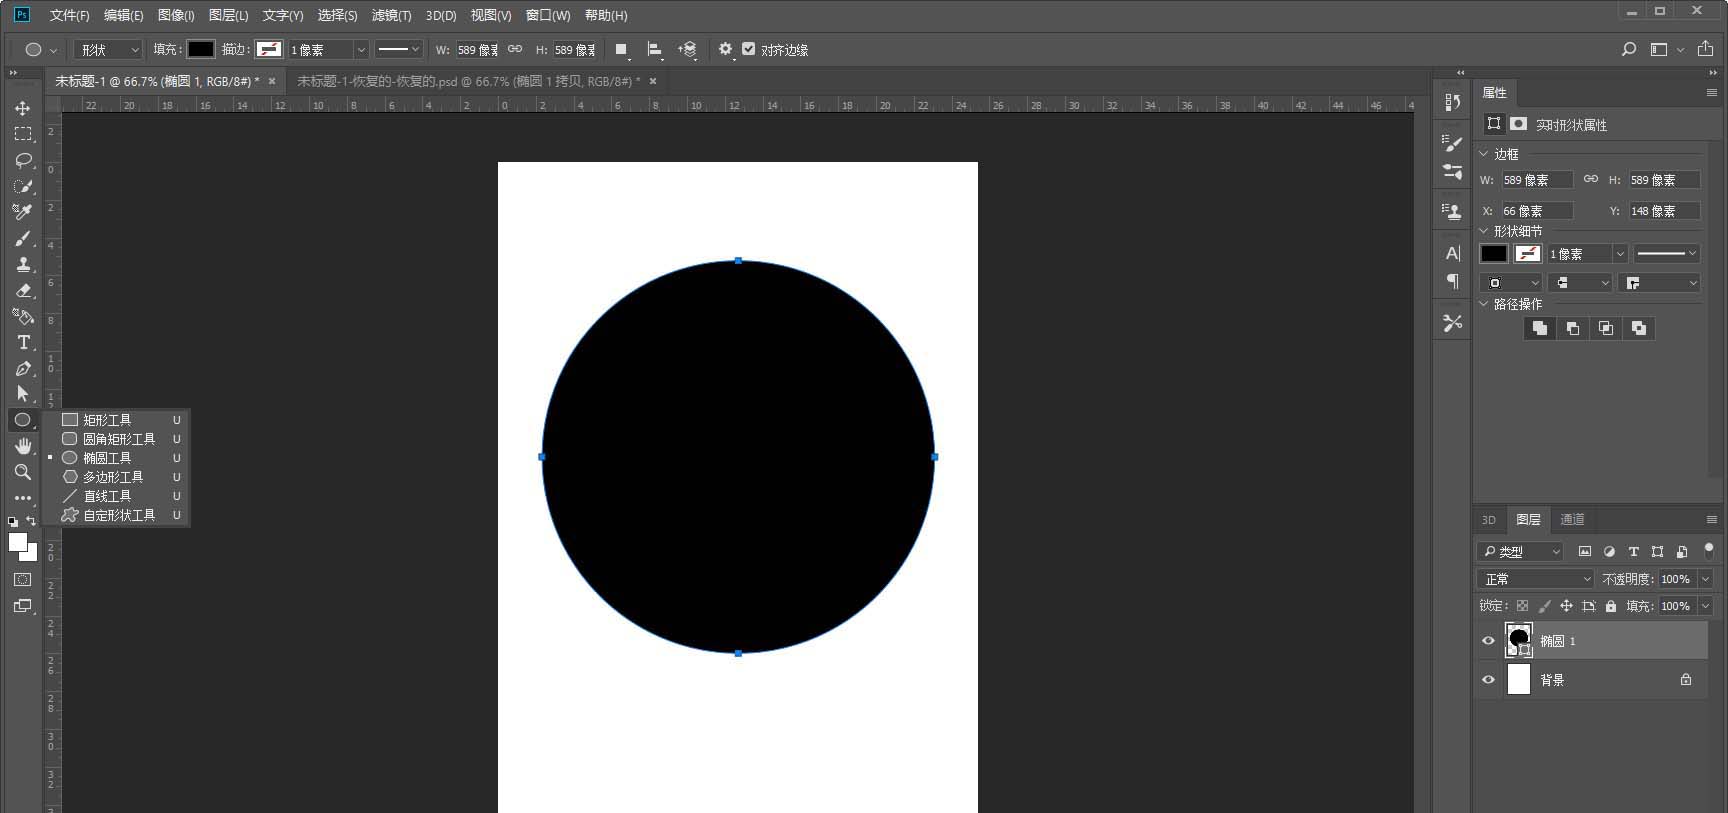This screenshot has height=813, width=1728.
Task: Open shape geometry gear settings
Action: point(726,49)
